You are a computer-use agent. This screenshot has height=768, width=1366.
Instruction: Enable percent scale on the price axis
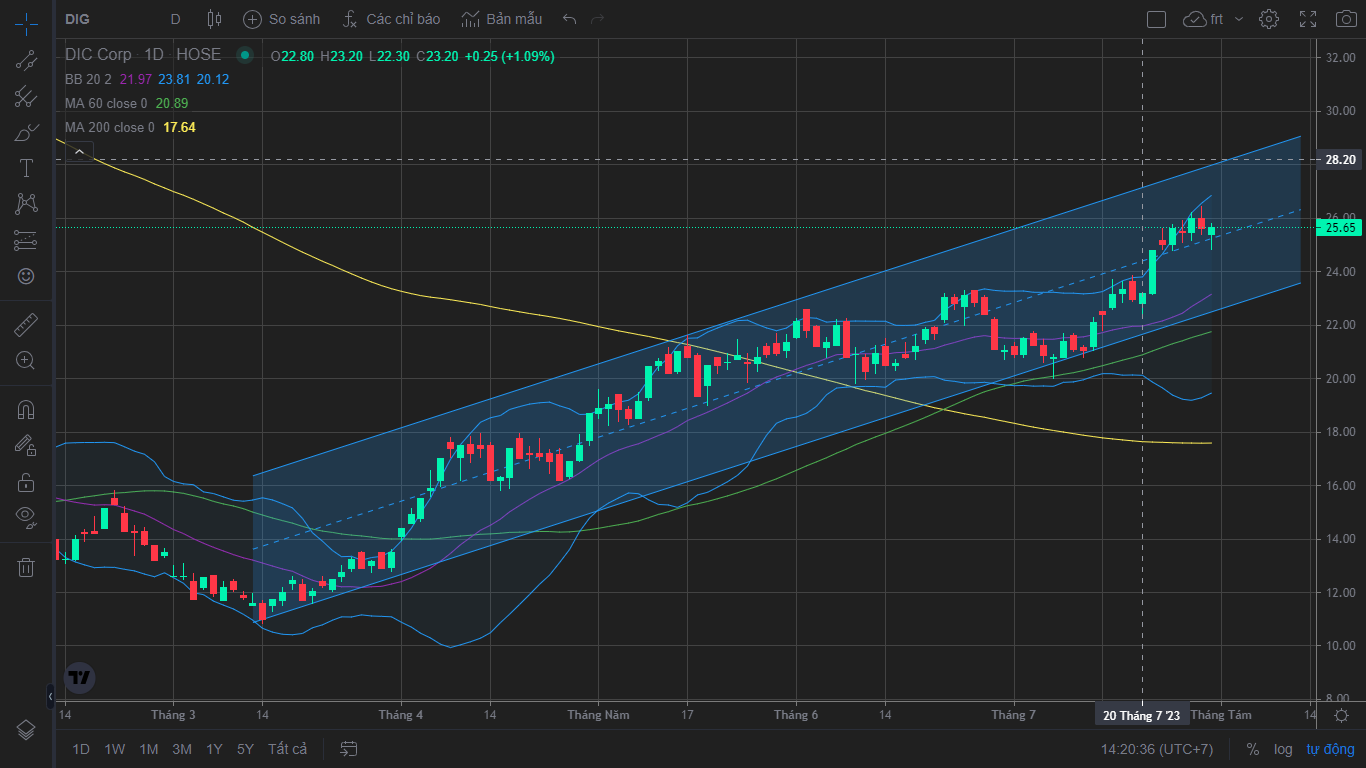[x=1253, y=749]
